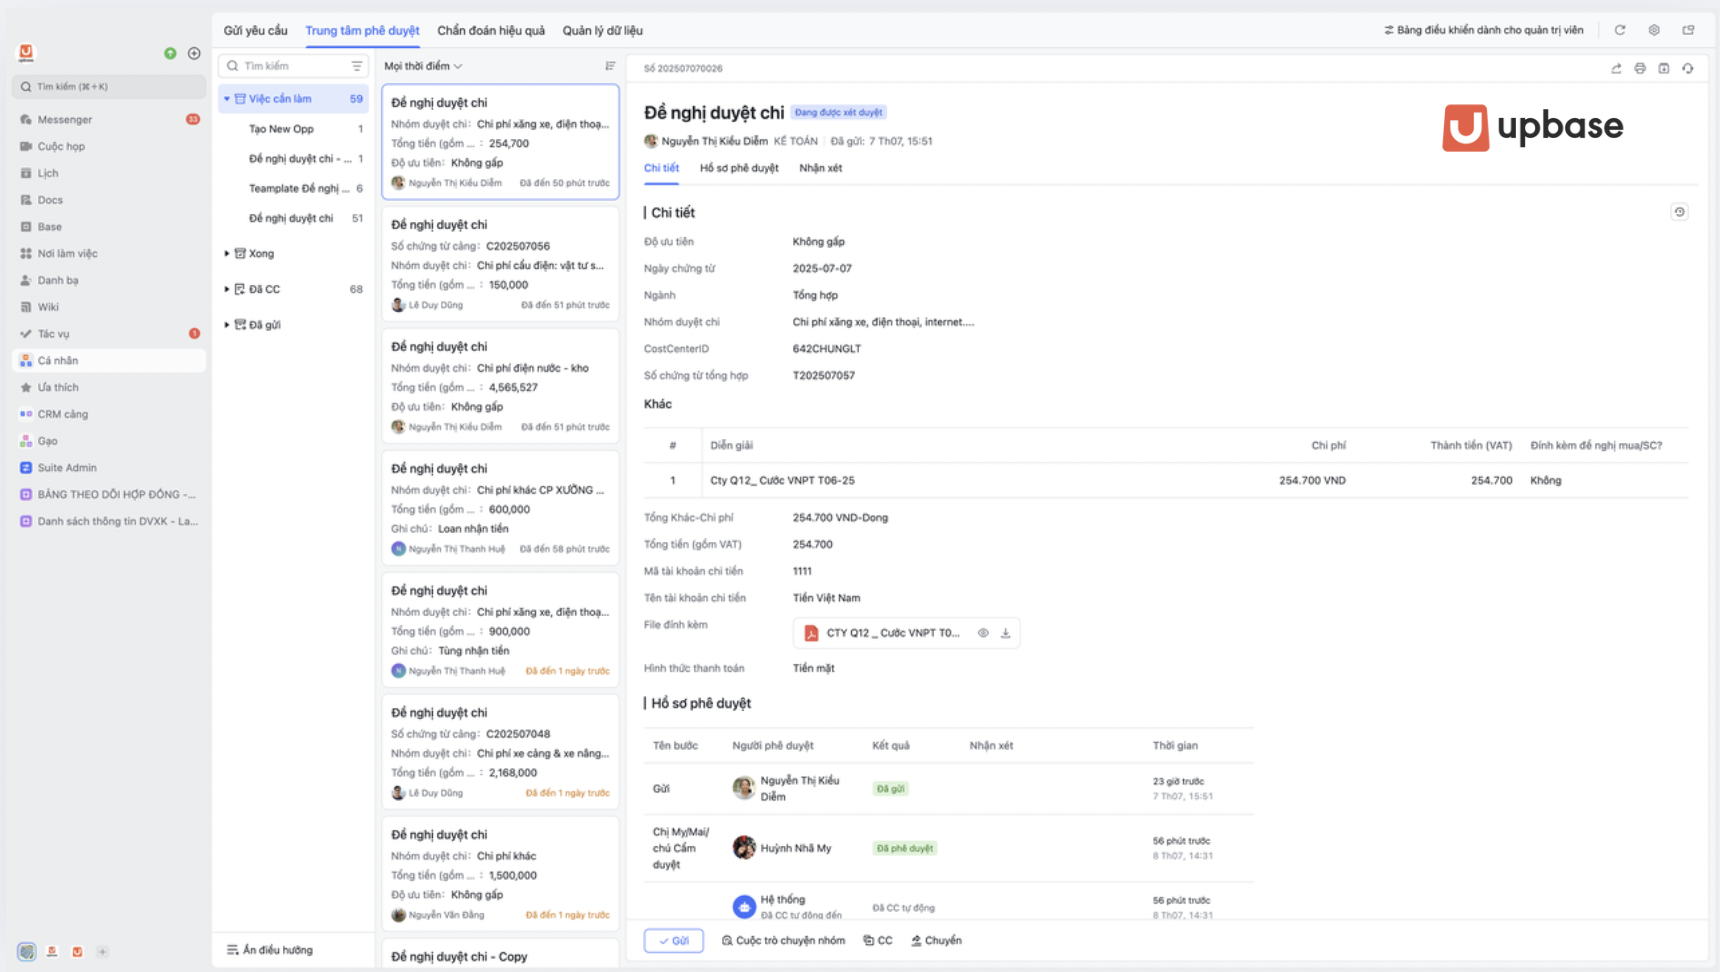The height and width of the screenshot is (972, 1720).
Task: Switch to Trung tâm phê duyệt tab
Action: pyautogui.click(x=362, y=30)
